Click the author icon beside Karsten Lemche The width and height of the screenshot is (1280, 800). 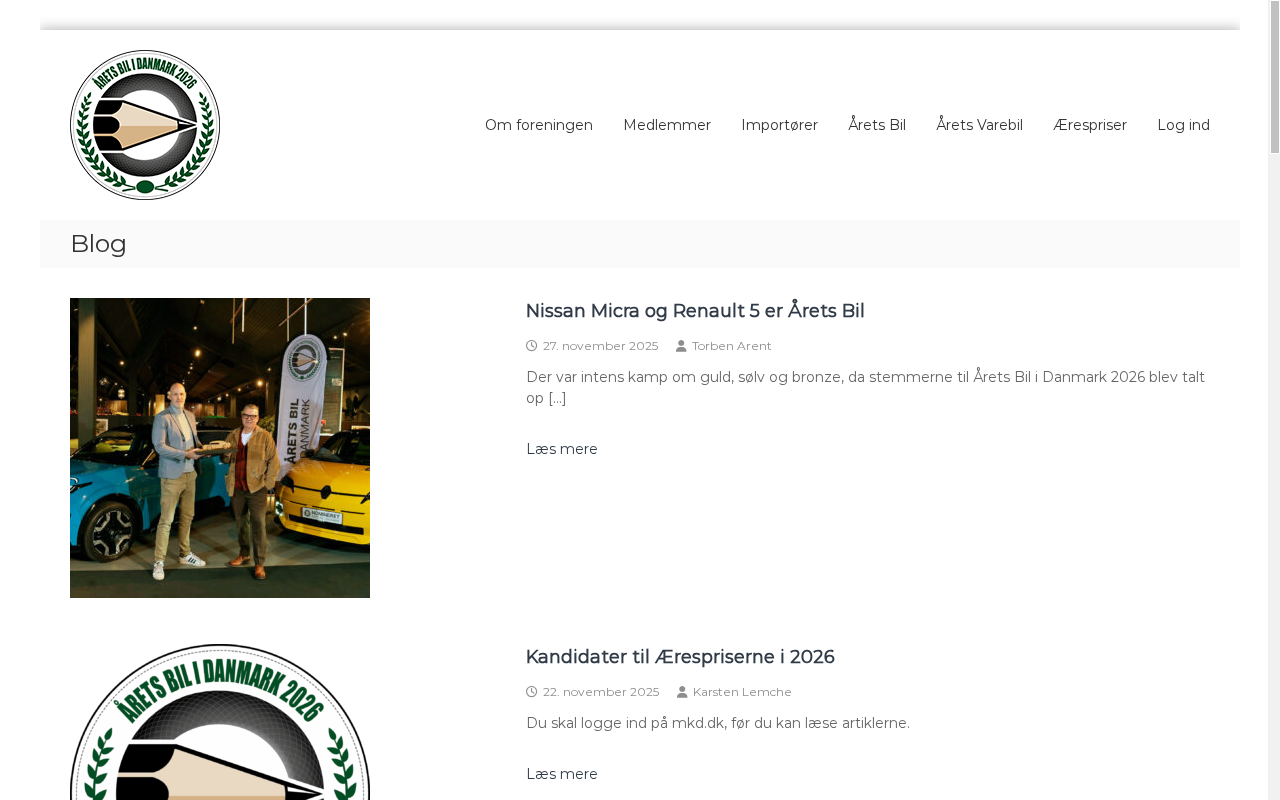682,692
